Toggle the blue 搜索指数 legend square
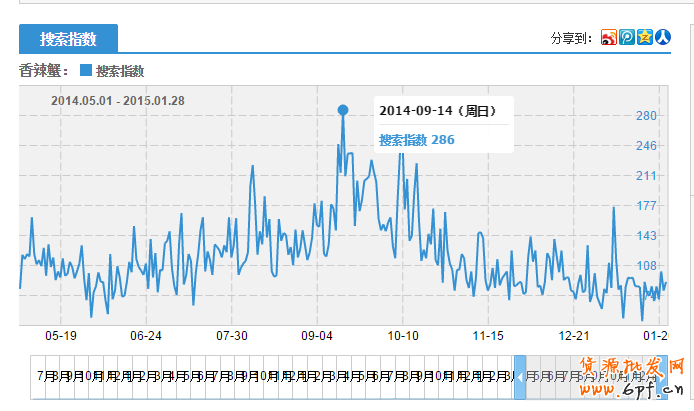 85,71
